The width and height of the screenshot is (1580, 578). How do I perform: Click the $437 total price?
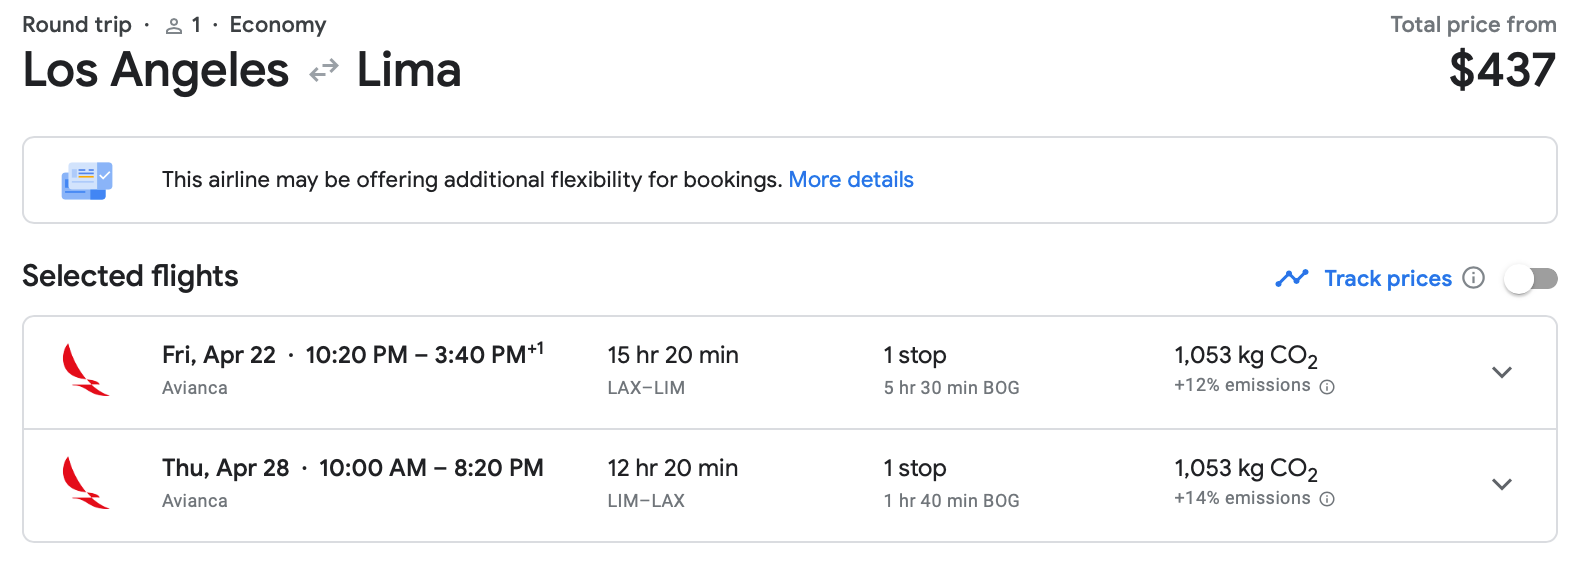pos(1502,70)
